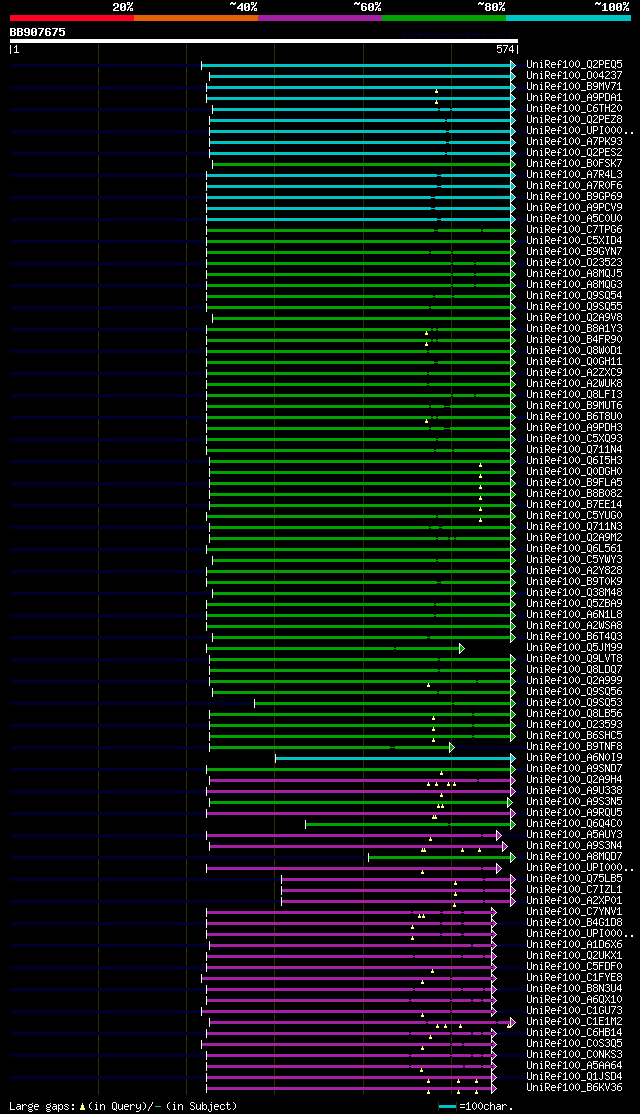Choose the UniRef100_Q8LFI3 label
This screenshot has height=1114, width=640.
click(x=574, y=394)
